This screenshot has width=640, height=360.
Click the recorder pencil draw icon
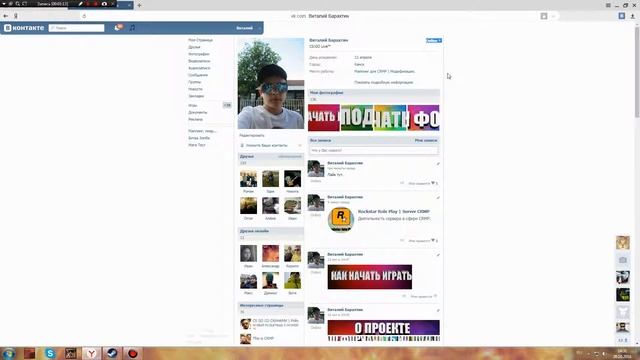(x=80, y=4)
